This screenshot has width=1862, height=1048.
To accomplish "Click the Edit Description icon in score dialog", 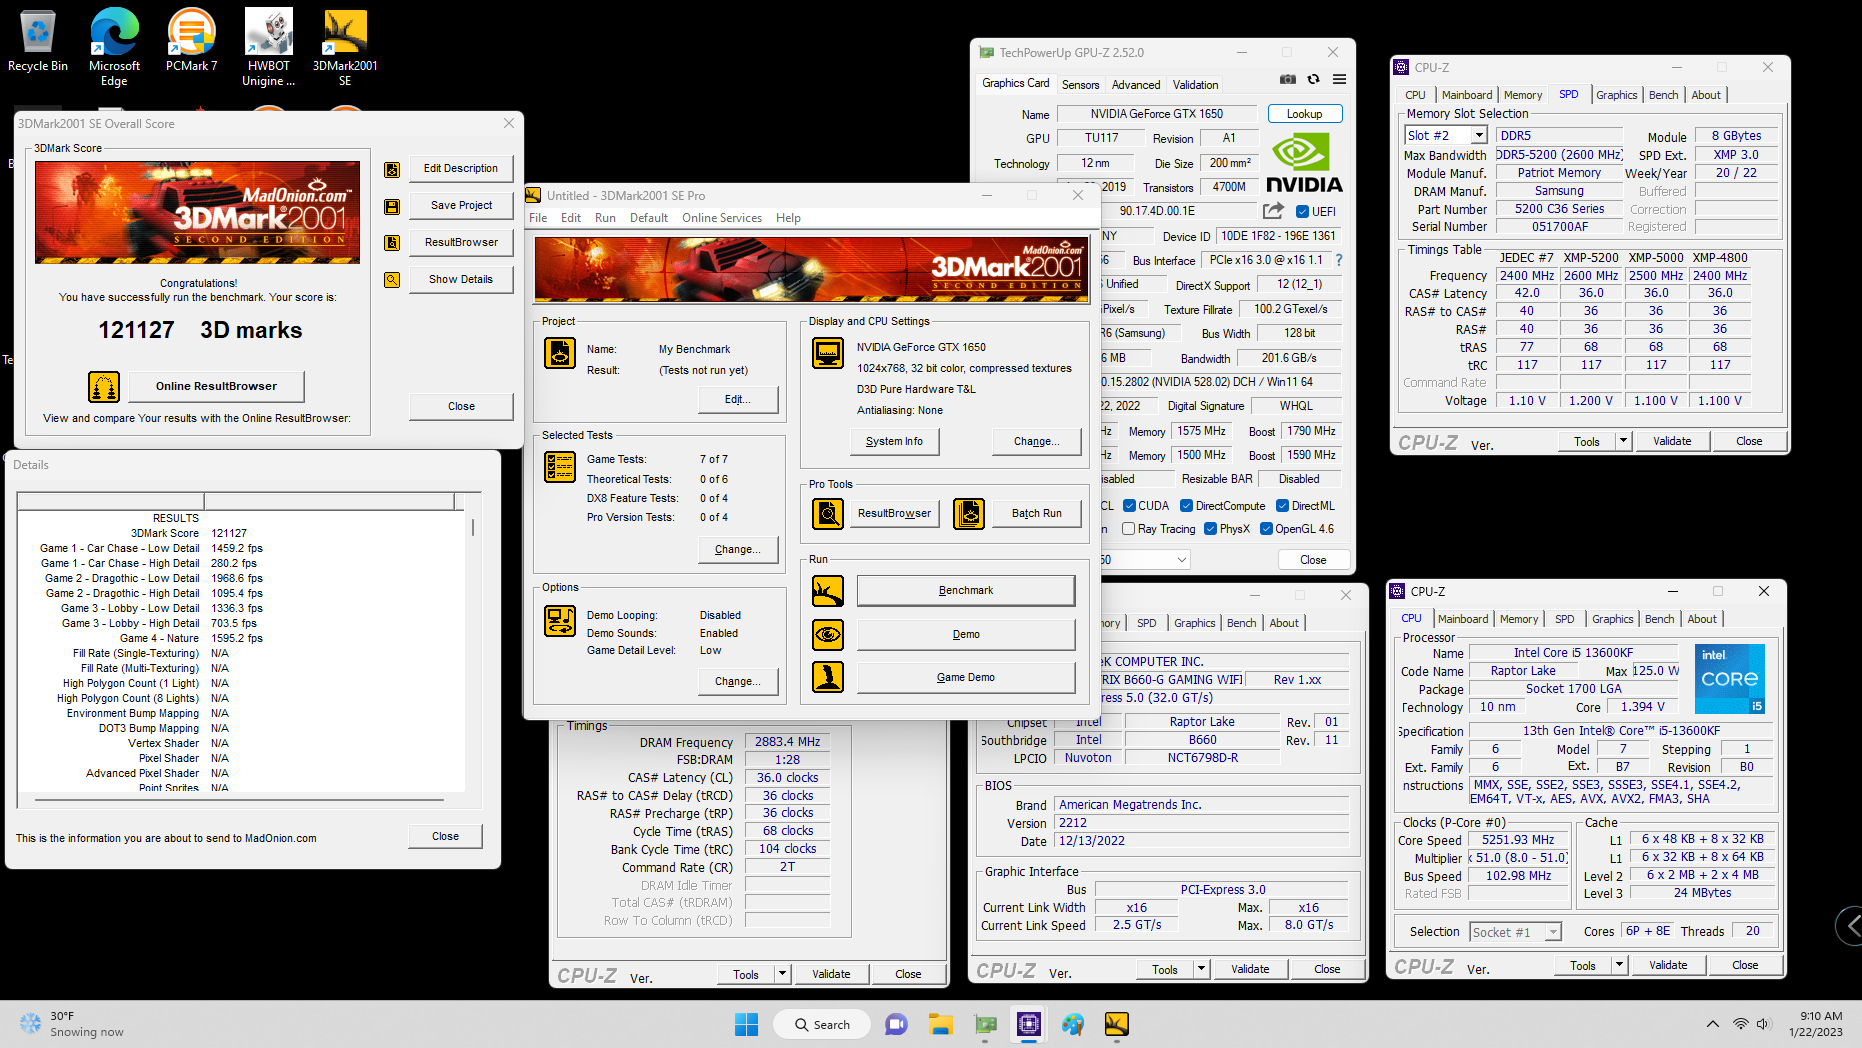I will pos(392,169).
